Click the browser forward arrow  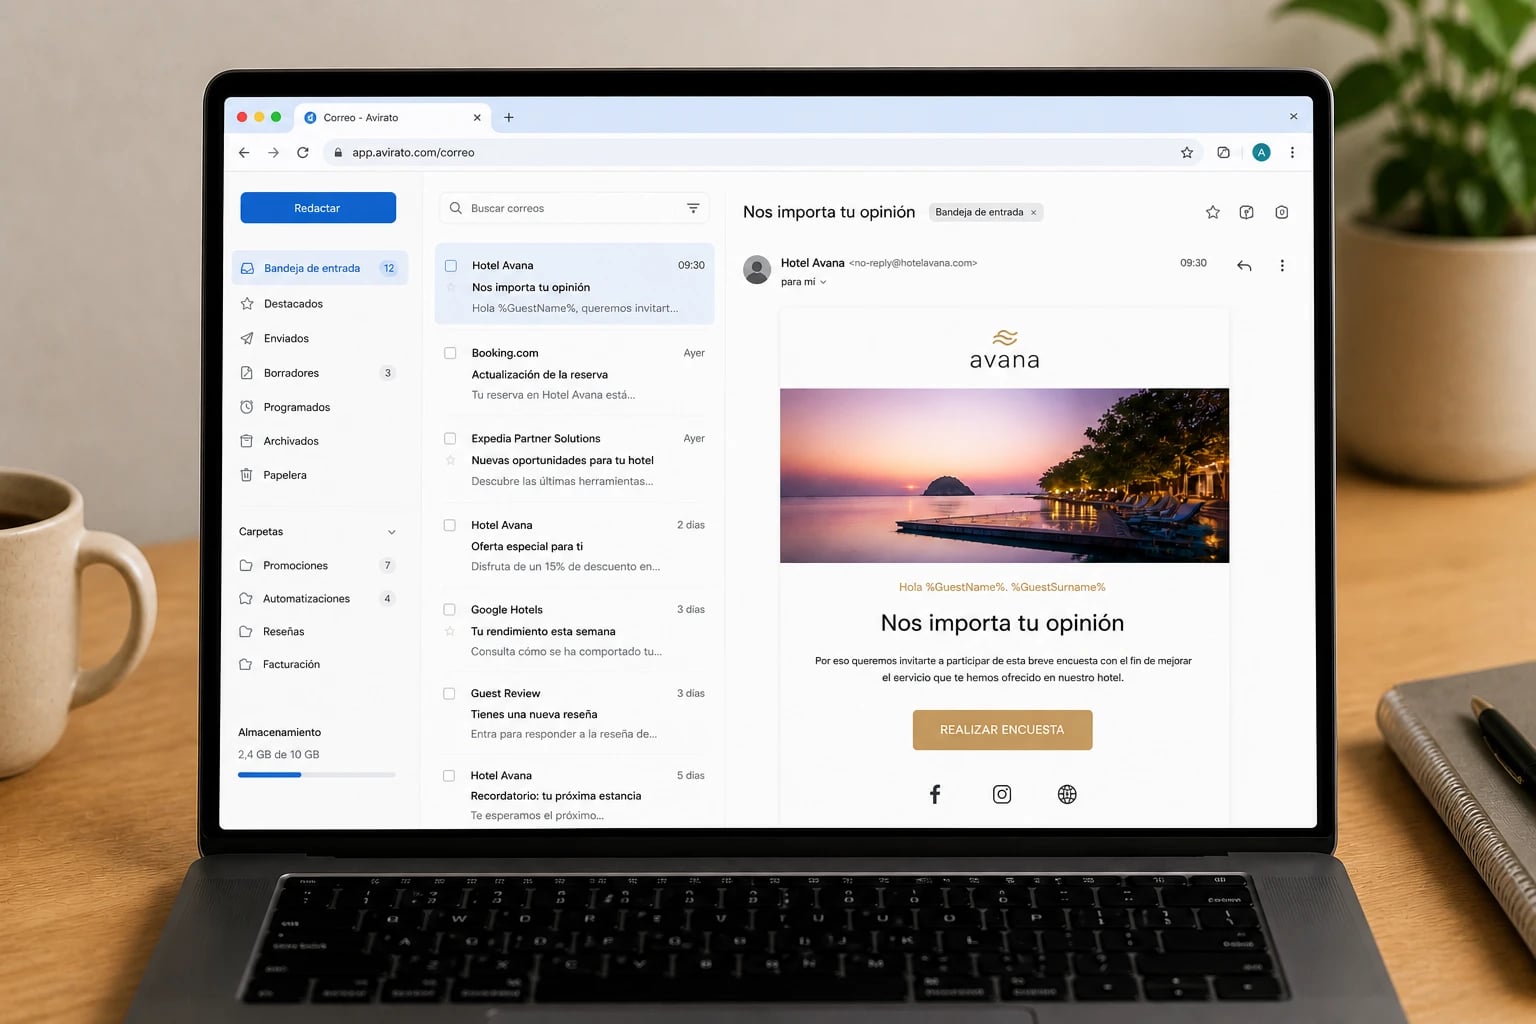click(x=273, y=153)
